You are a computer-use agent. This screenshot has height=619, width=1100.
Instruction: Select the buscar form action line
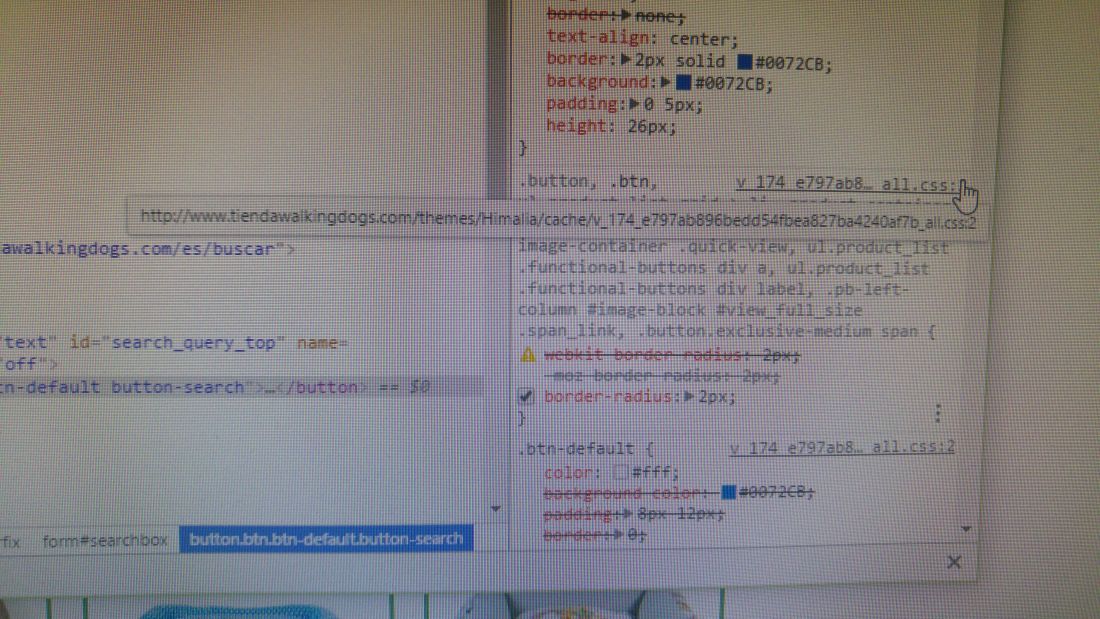click(148, 249)
